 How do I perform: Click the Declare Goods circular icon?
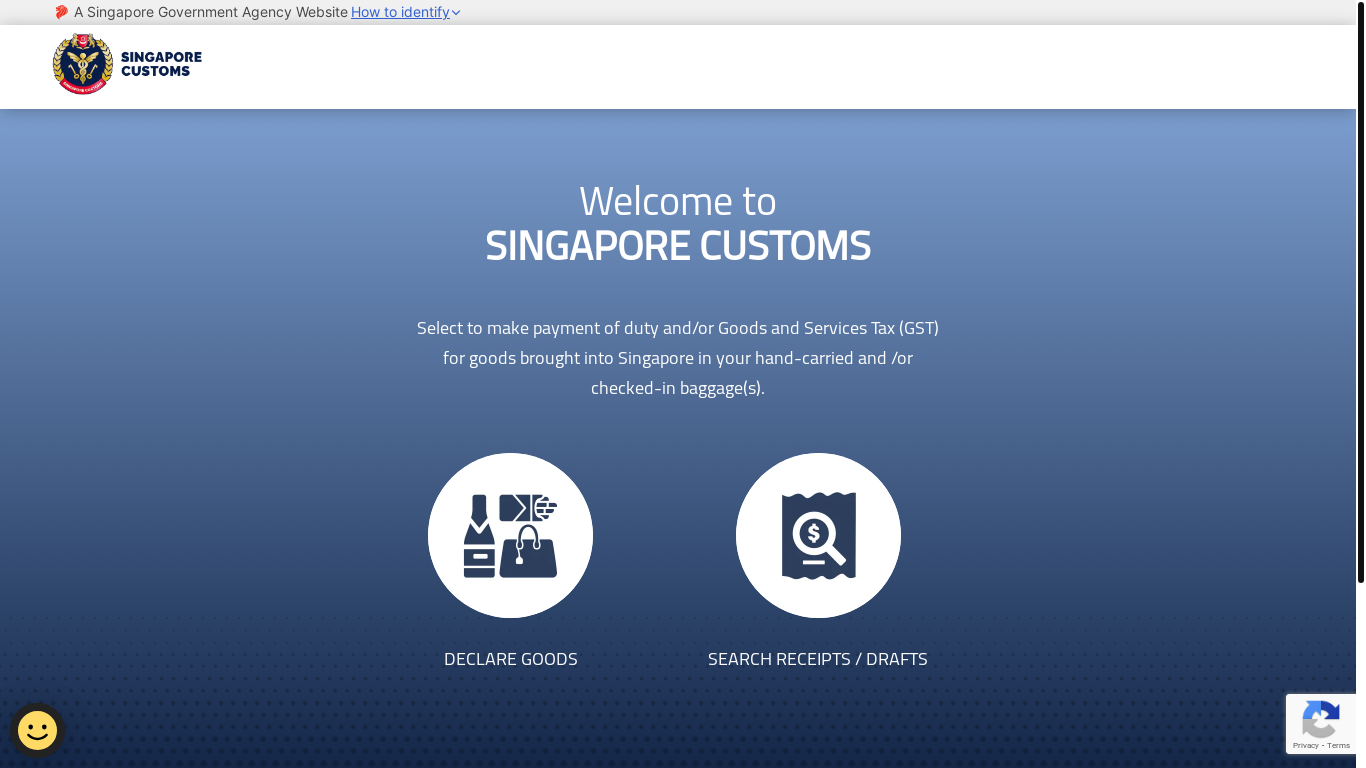point(510,535)
